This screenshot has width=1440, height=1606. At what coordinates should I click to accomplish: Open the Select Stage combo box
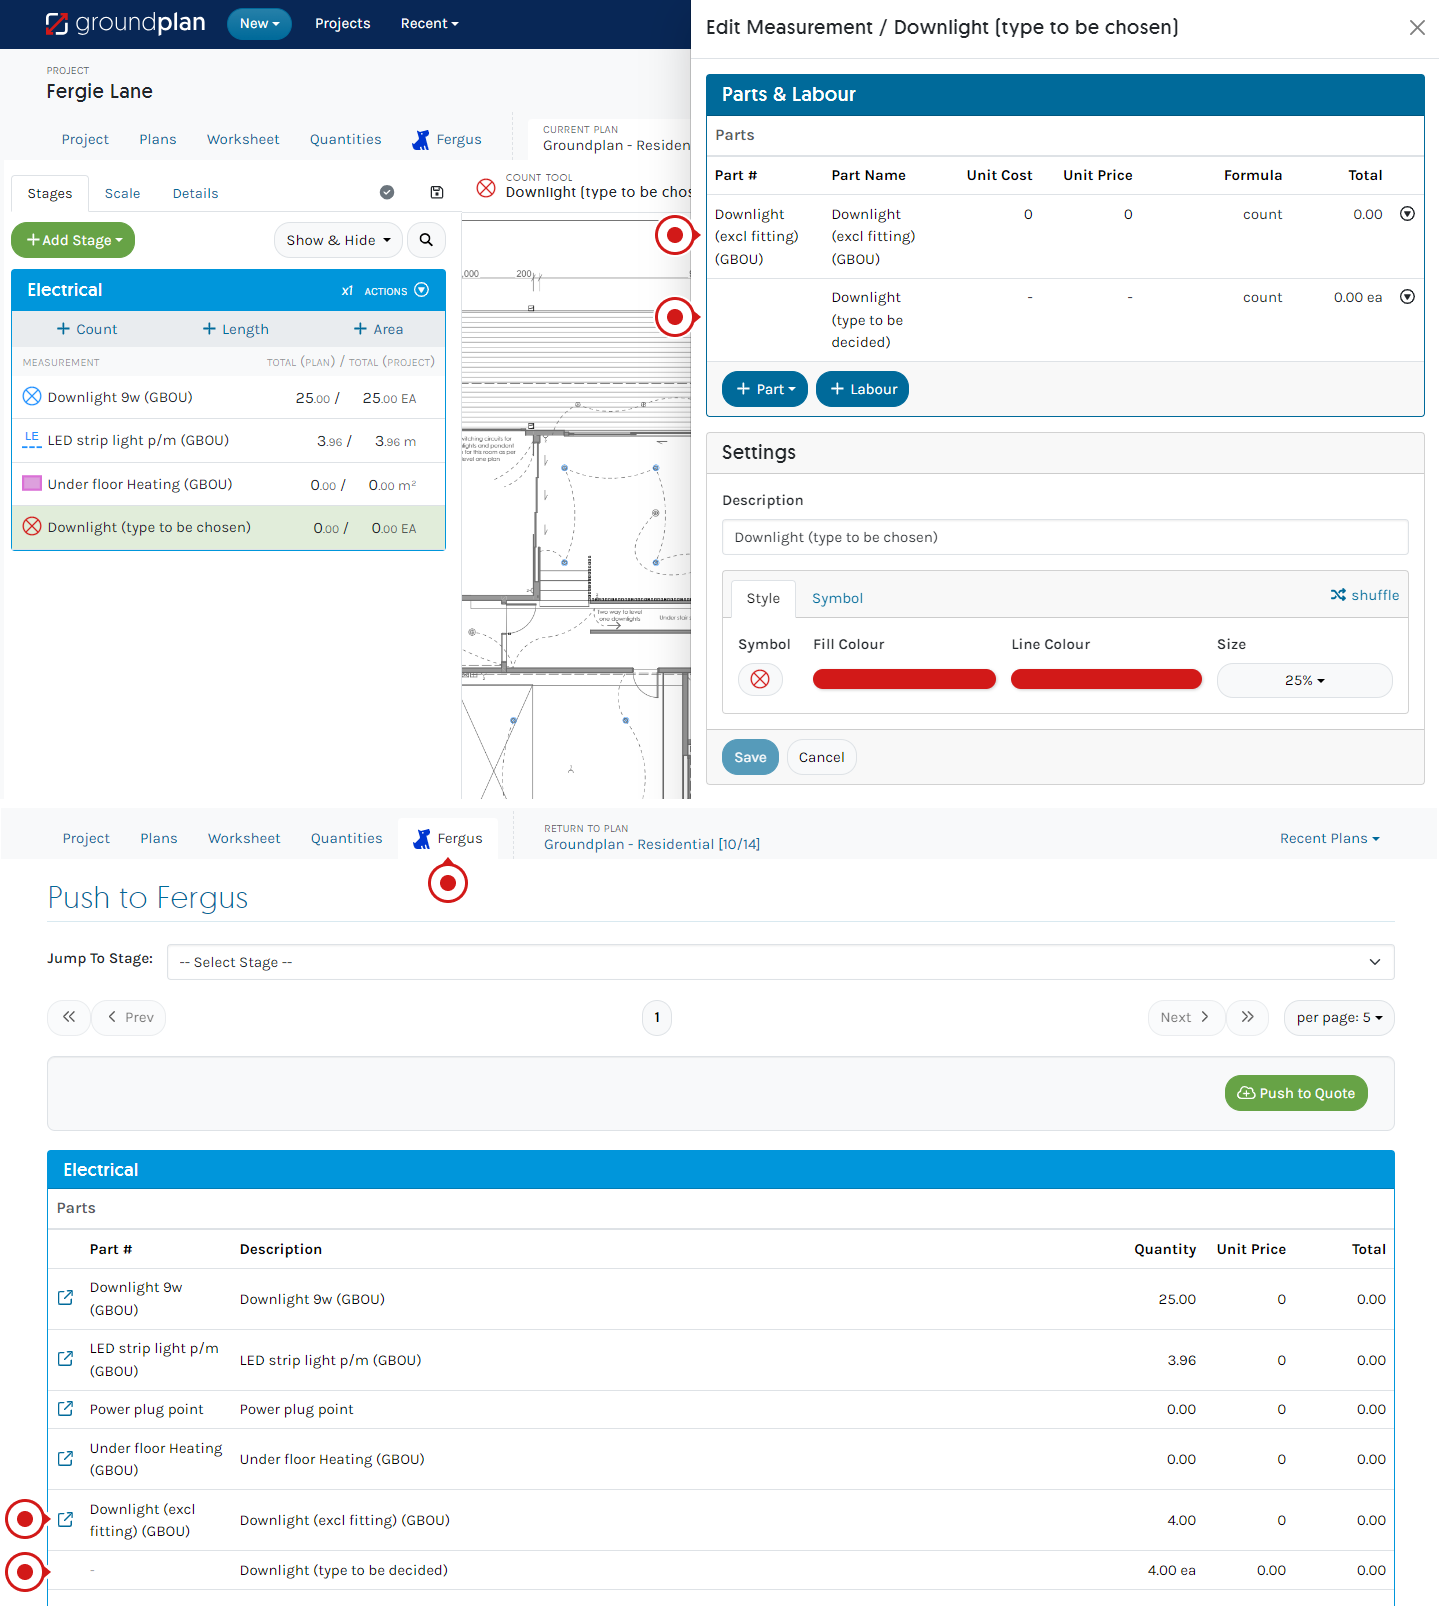780,962
